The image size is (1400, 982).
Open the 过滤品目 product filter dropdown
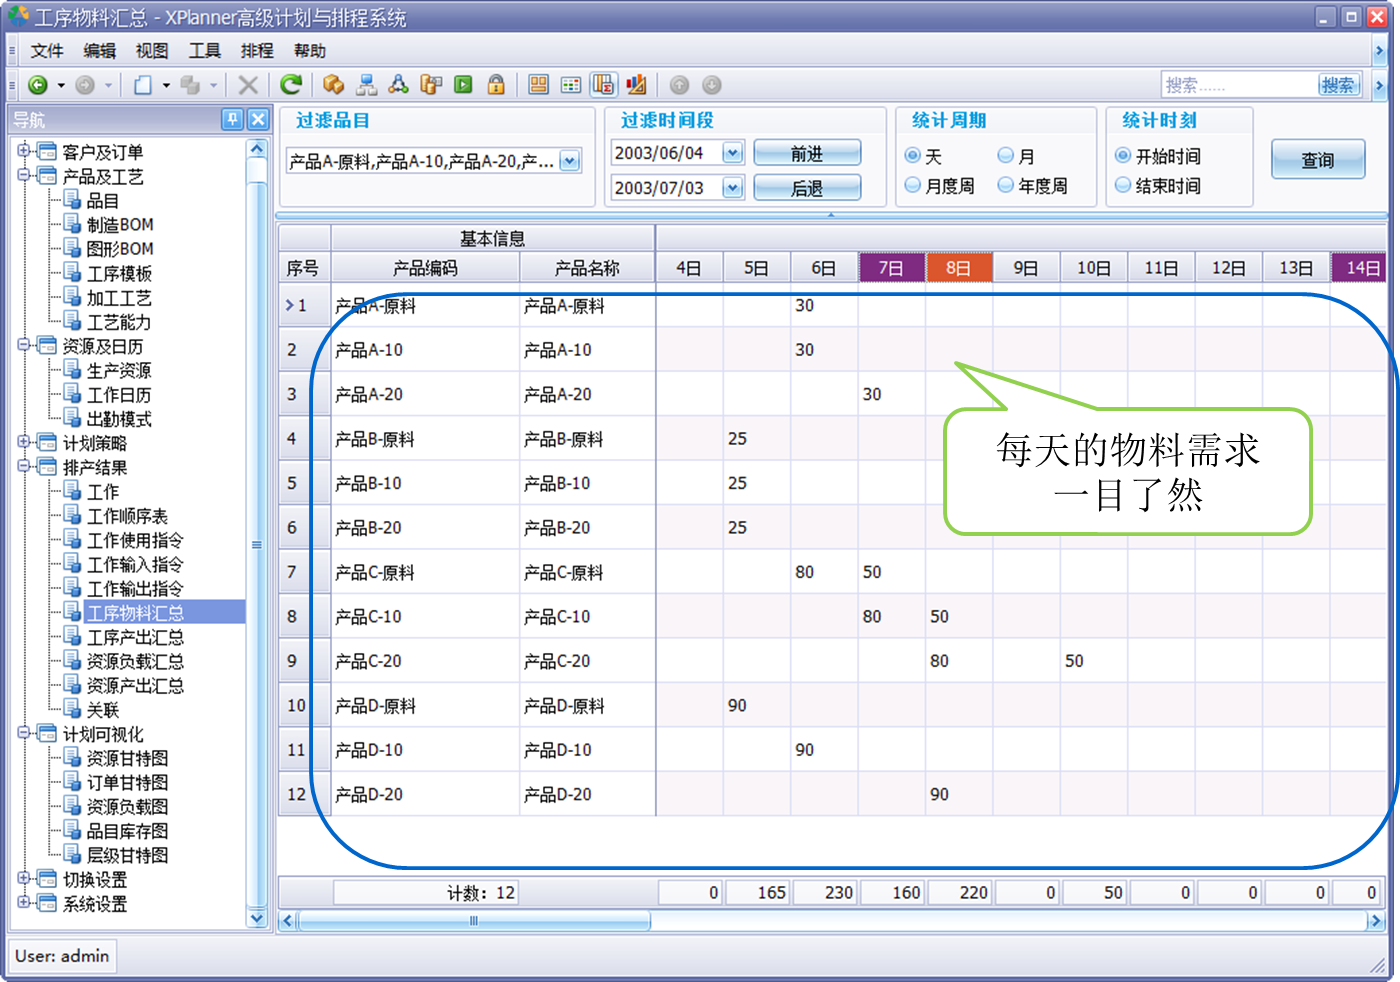point(570,160)
